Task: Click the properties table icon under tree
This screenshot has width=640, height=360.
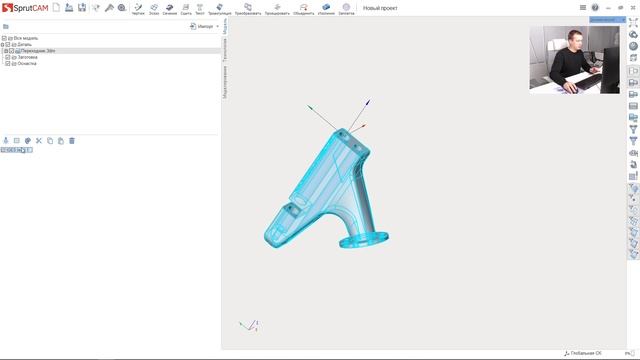Action: pyautogui.click(x=17, y=141)
